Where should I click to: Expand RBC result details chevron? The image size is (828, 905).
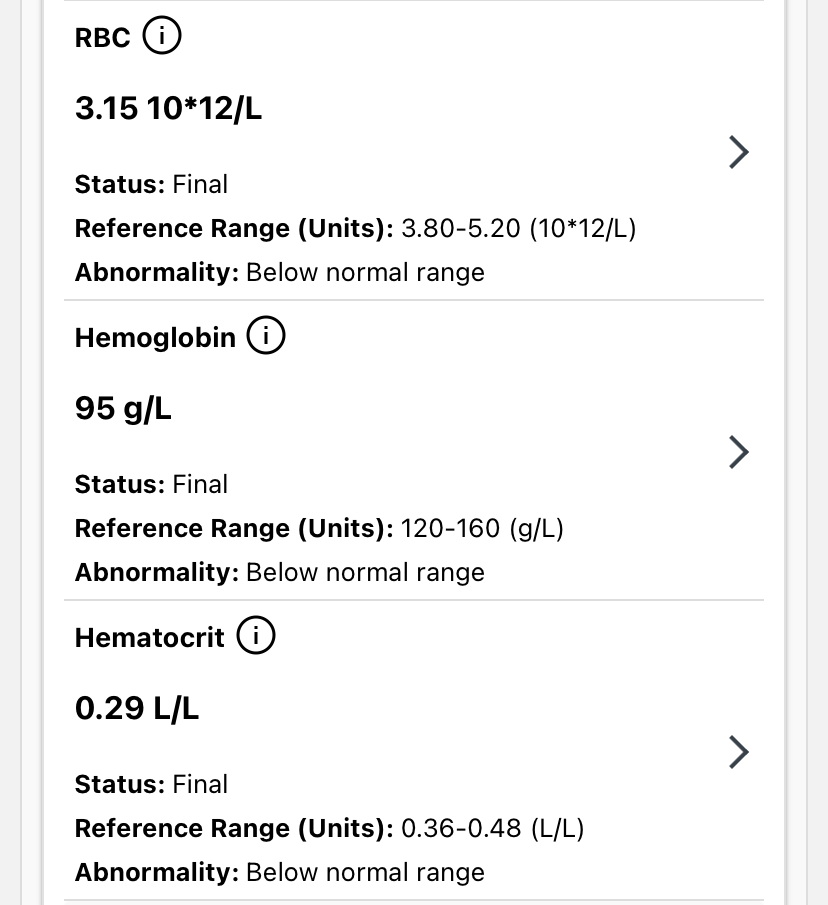[x=738, y=152]
